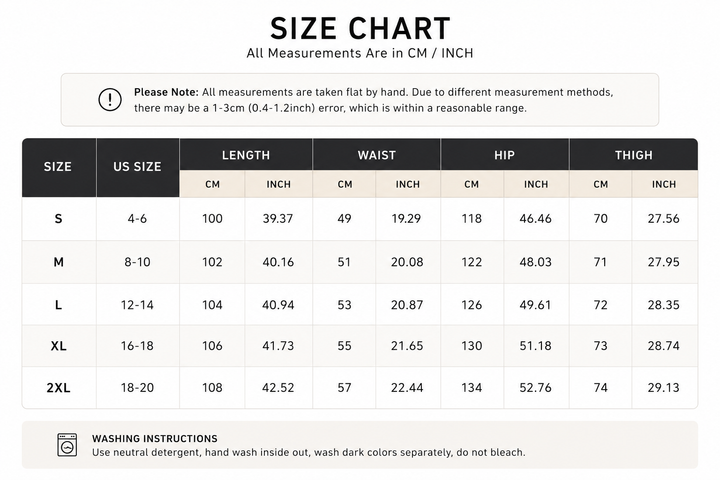Click the LENGTH header cell
Screen dimensions: 720x480
point(246,155)
